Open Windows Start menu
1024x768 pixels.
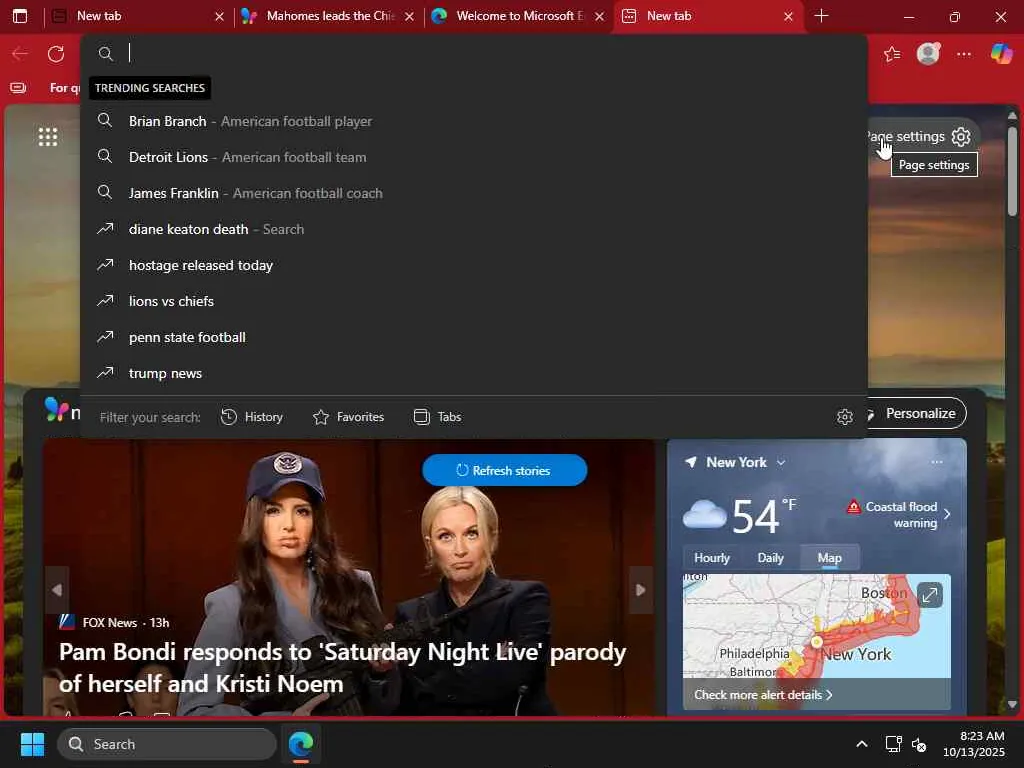(32, 744)
